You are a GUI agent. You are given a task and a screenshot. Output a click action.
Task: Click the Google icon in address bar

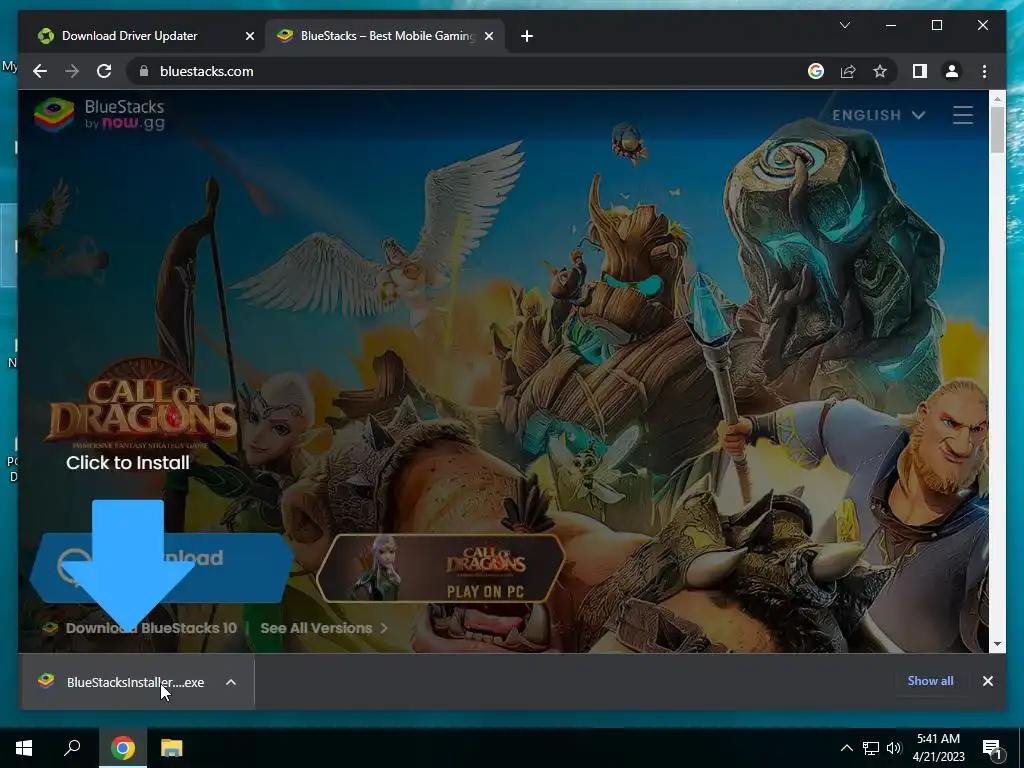[x=816, y=71]
